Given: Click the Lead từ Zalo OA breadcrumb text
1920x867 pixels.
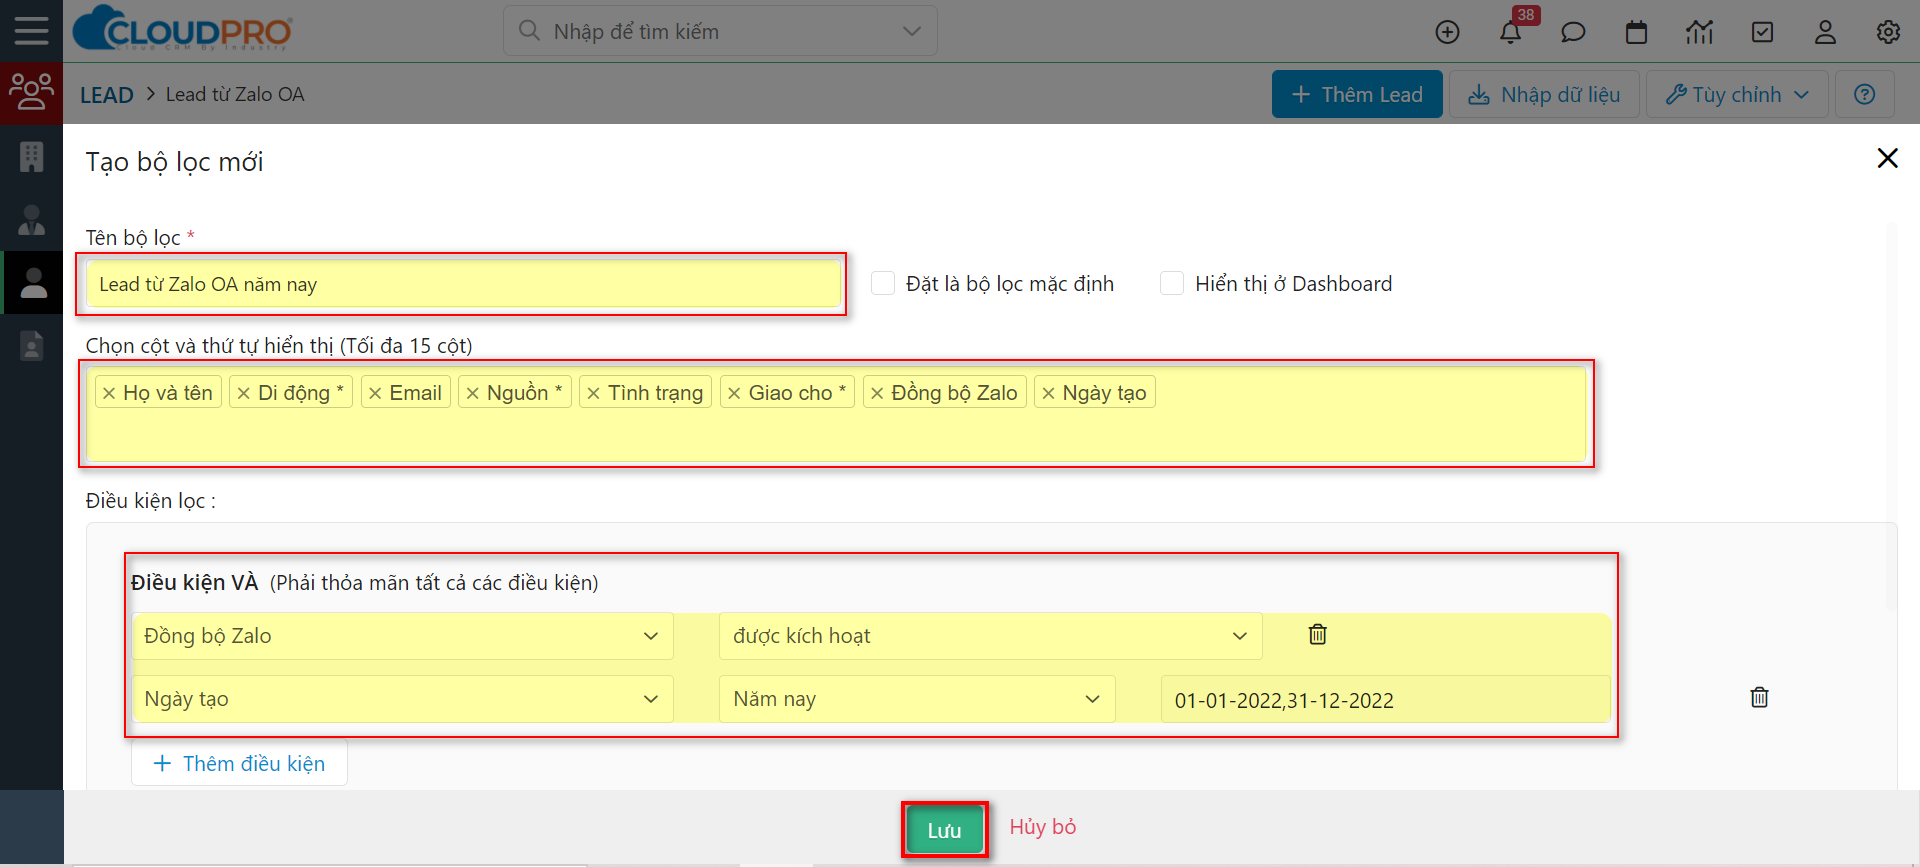Looking at the screenshot, I should (235, 94).
